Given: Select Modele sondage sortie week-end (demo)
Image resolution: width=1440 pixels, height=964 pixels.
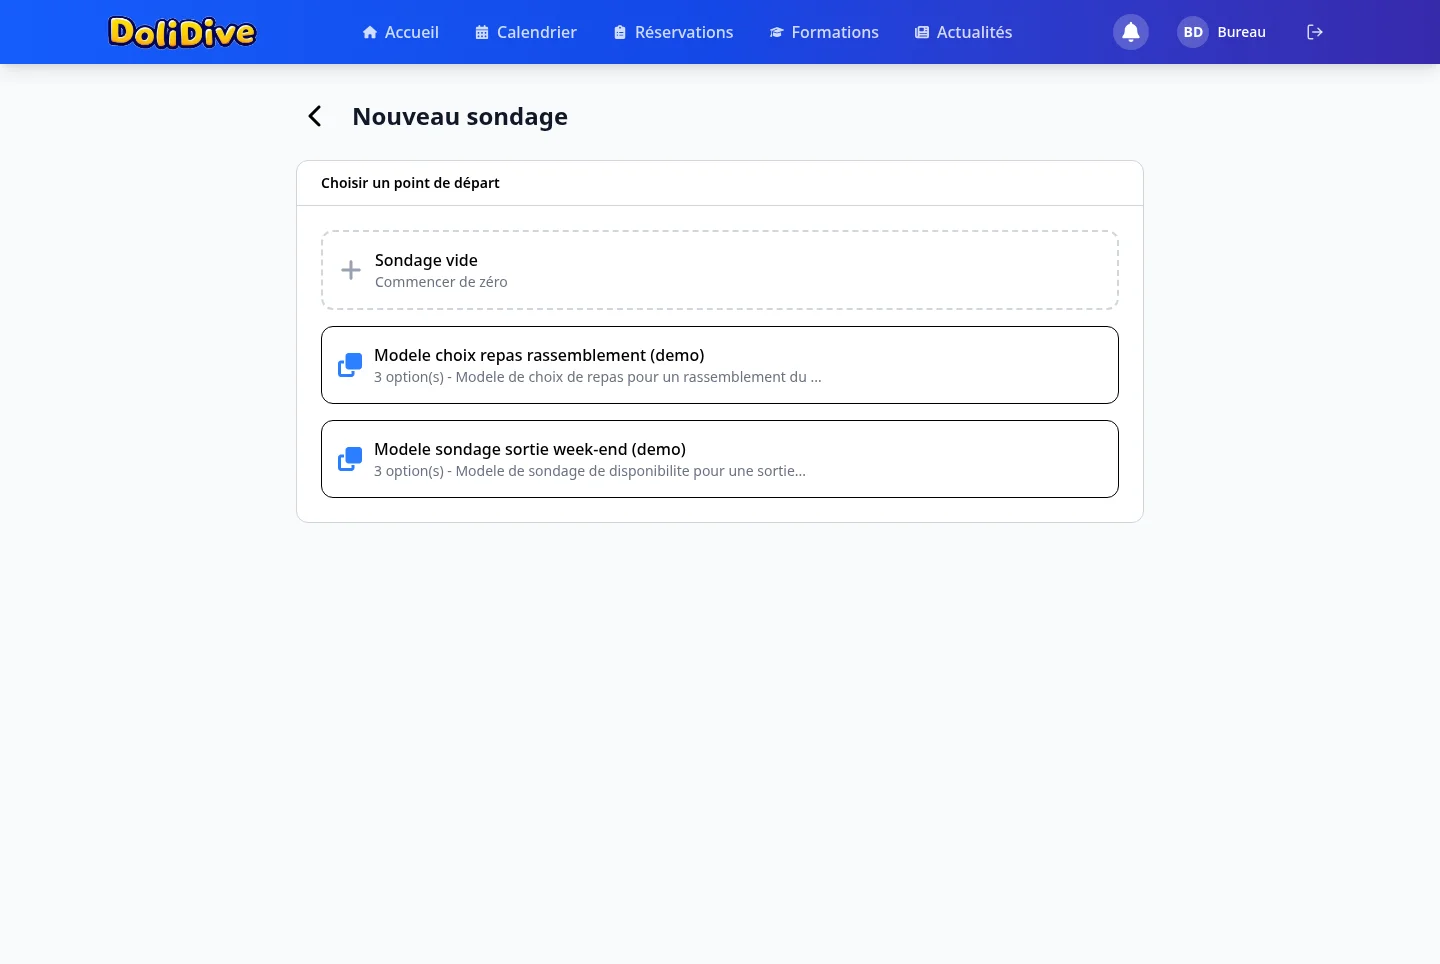Looking at the screenshot, I should pyautogui.click(x=720, y=459).
